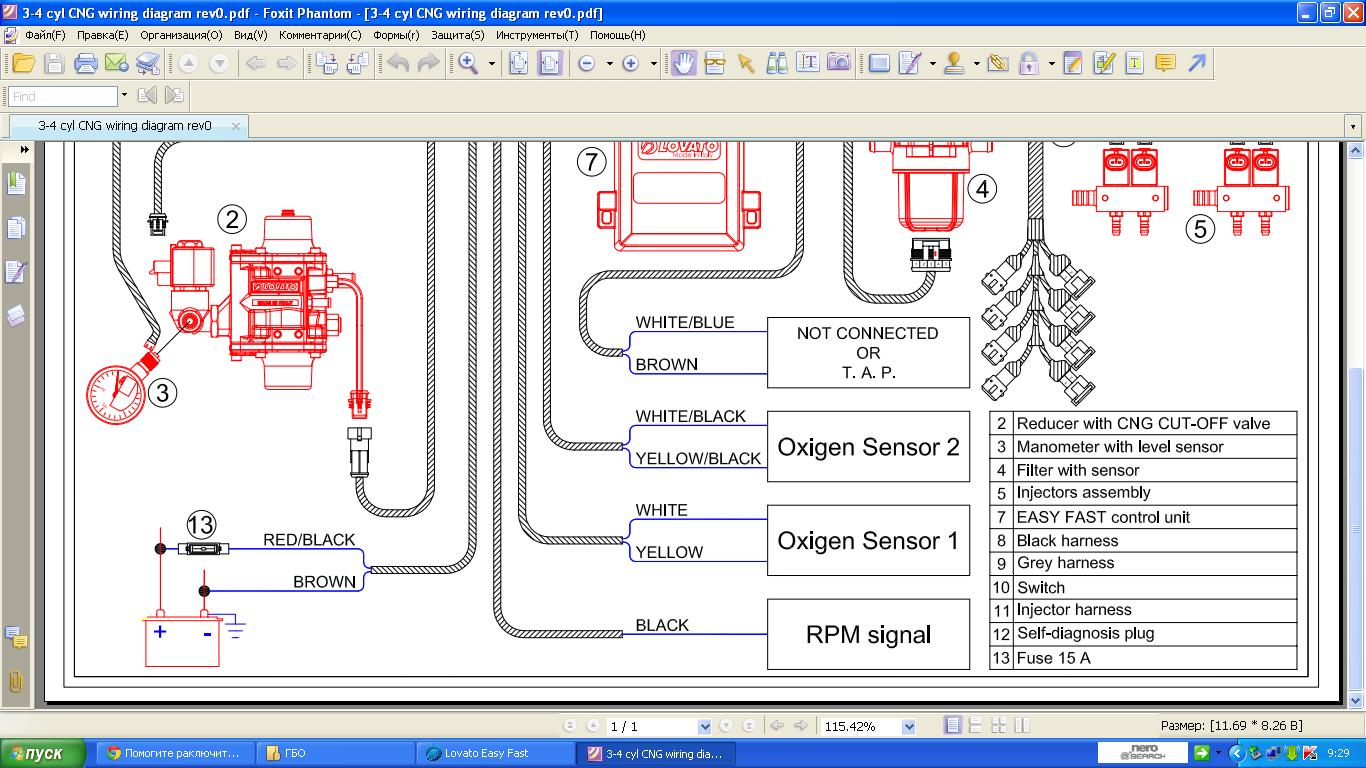The height and width of the screenshot is (768, 1366).
Task: Close the 3-4 cyl CNG wiring diagram tab
Action: [x=236, y=126]
